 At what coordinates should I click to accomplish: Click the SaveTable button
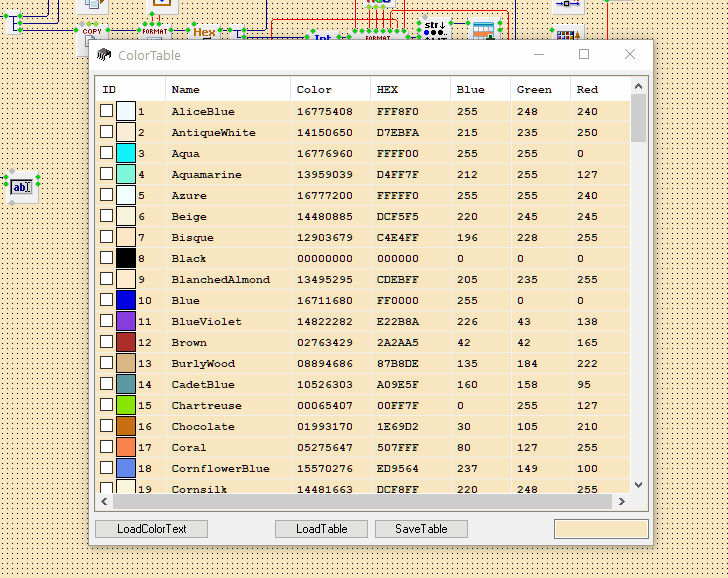[421, 529]
